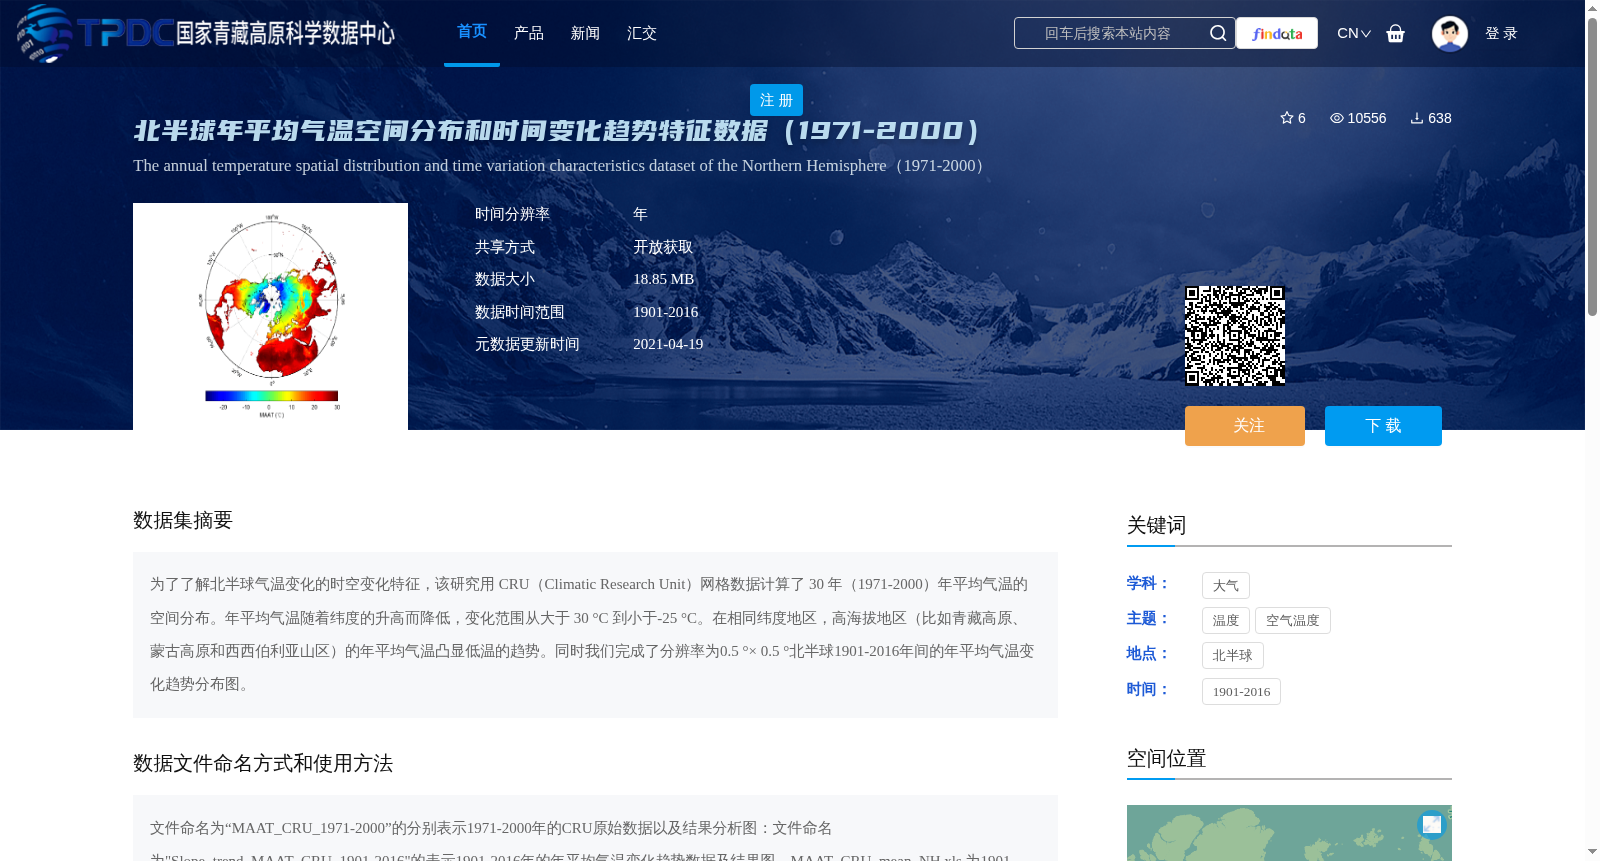The image size is (1600, 861).
Task: Open the northern hemisphere temperature map thumbnail
Action: click(x=270, y=316)
